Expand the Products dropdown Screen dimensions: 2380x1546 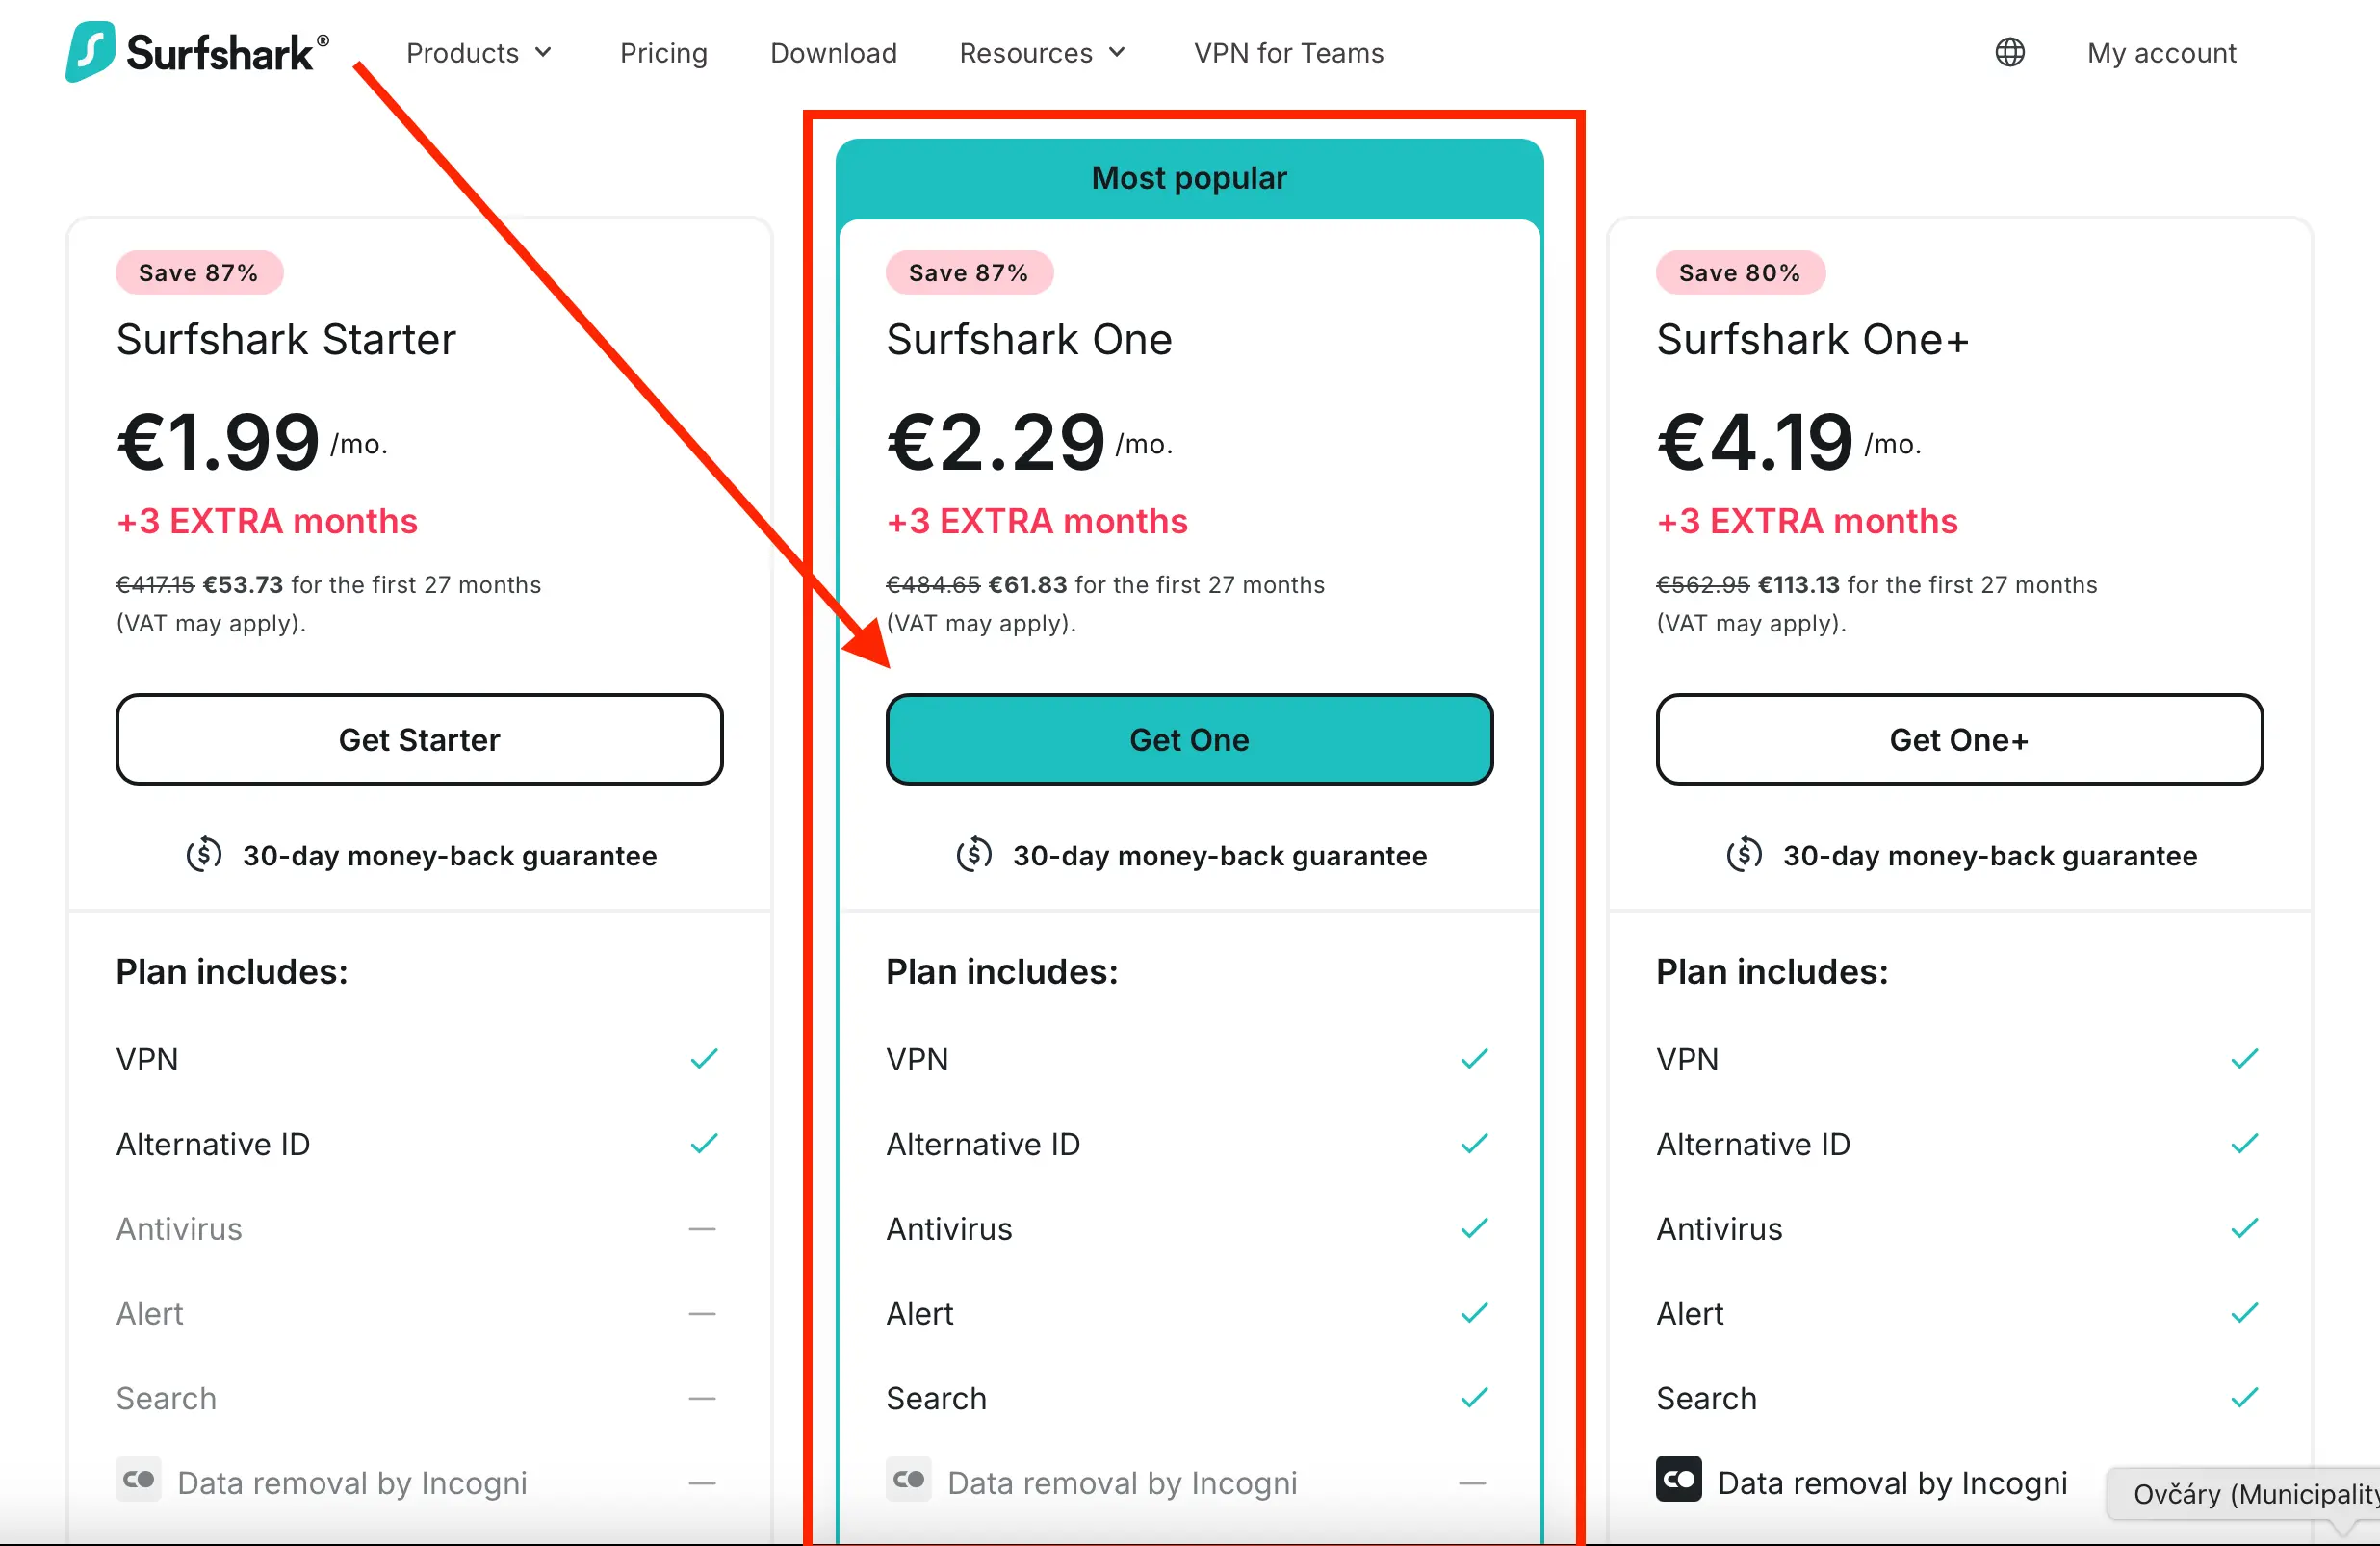pos(479,53)
